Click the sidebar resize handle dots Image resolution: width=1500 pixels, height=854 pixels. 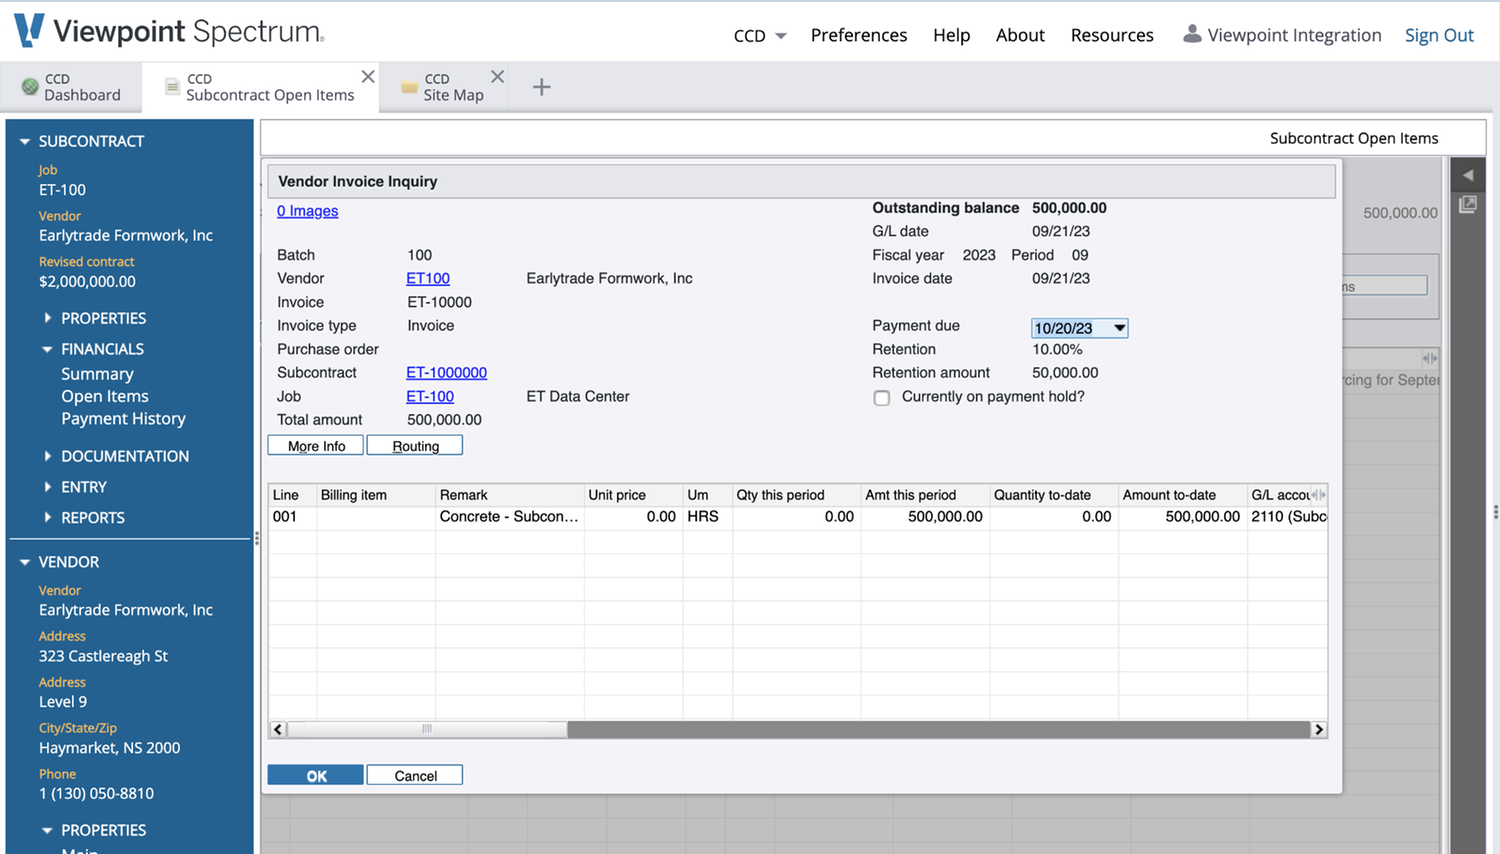(257, 538)
